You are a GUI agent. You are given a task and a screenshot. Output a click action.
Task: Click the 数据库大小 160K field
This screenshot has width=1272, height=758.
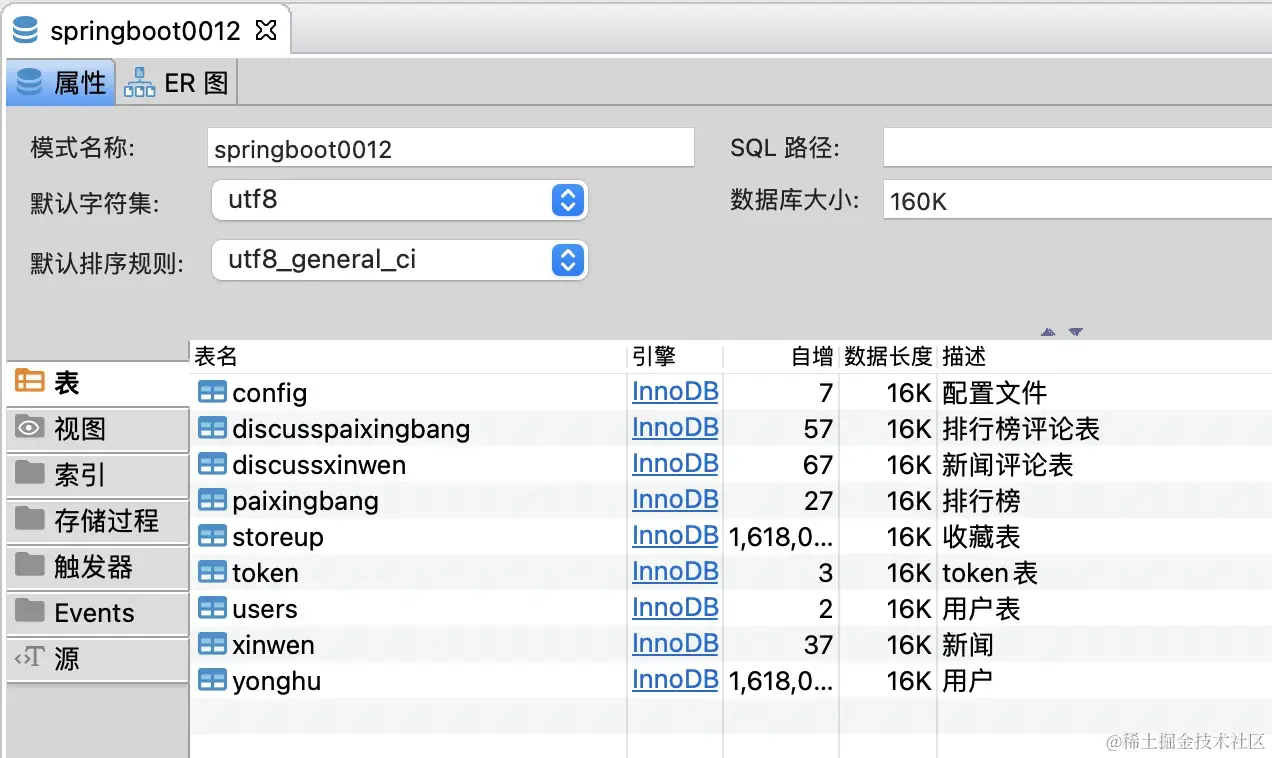point(1077,200)
